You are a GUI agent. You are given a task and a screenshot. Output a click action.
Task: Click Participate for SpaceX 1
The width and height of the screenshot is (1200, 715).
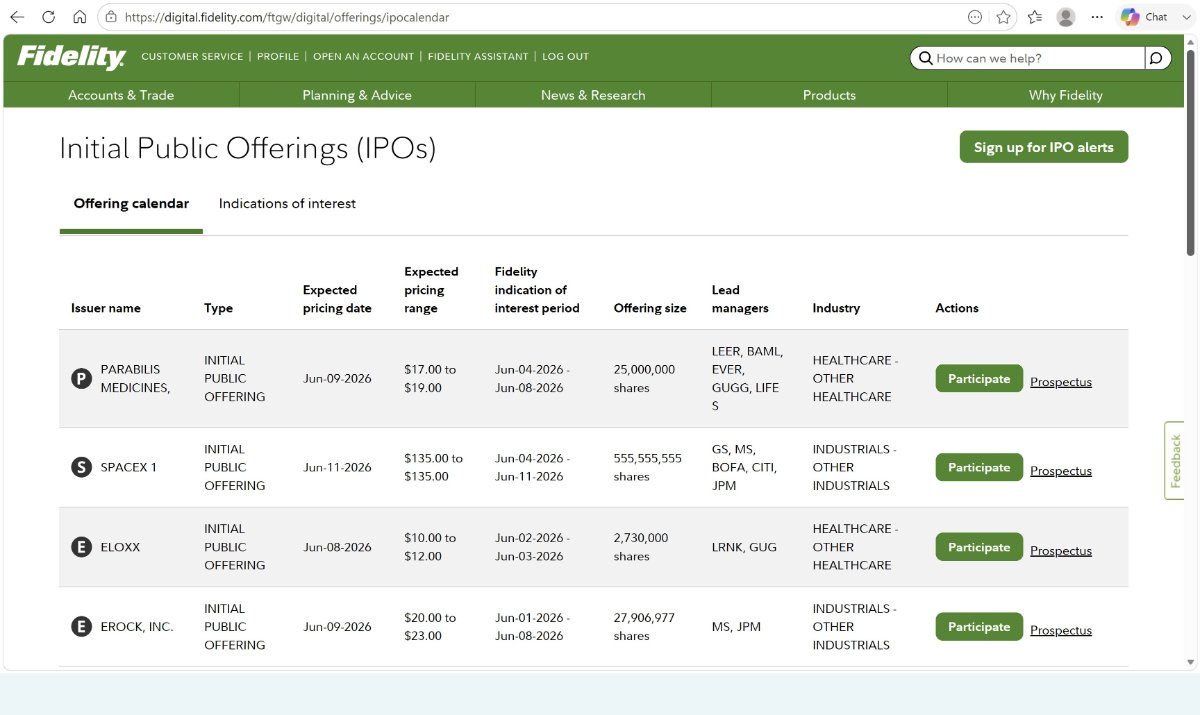[x=979, y=467]
